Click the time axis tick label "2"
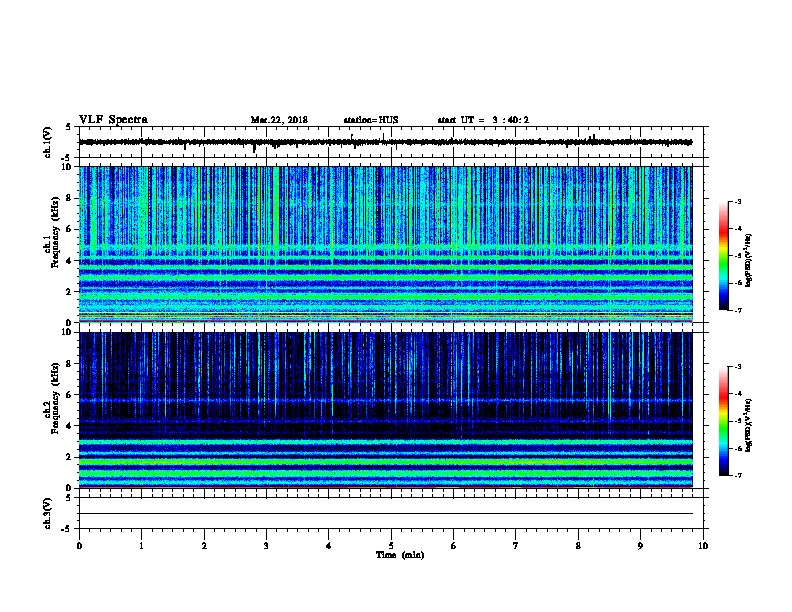Image resolution: width=792 pixels, height=612 pixels. click(204, 545)
